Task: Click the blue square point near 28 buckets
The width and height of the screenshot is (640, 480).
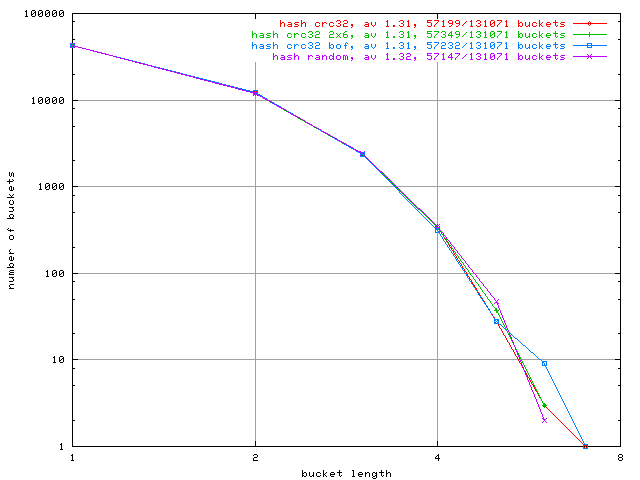Action: (497, 322)
